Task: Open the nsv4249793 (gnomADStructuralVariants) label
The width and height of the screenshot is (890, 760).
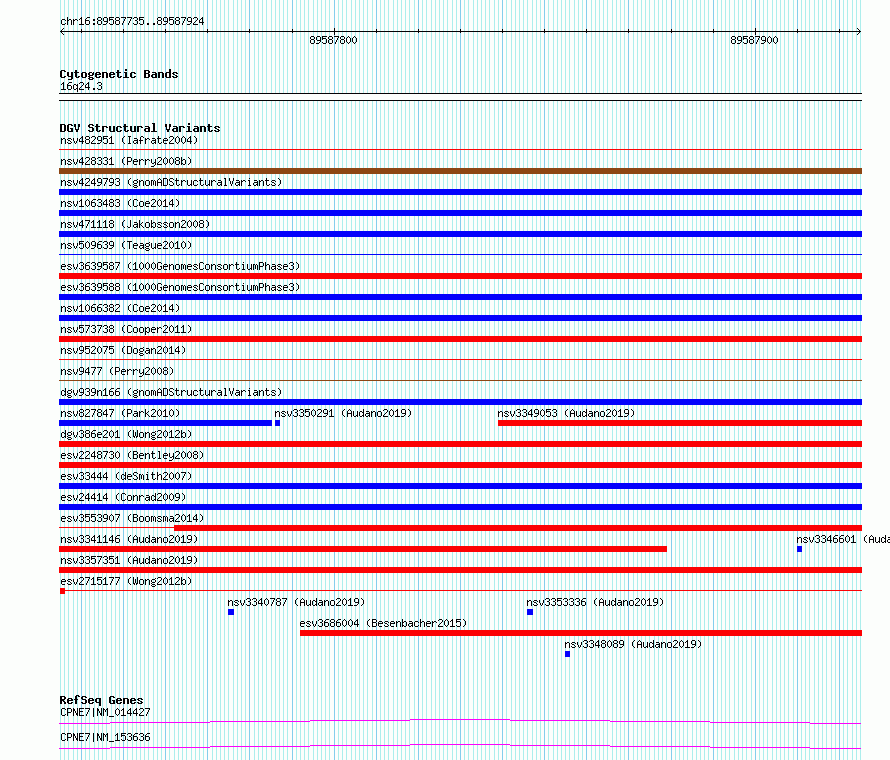Action: (171, 182)
